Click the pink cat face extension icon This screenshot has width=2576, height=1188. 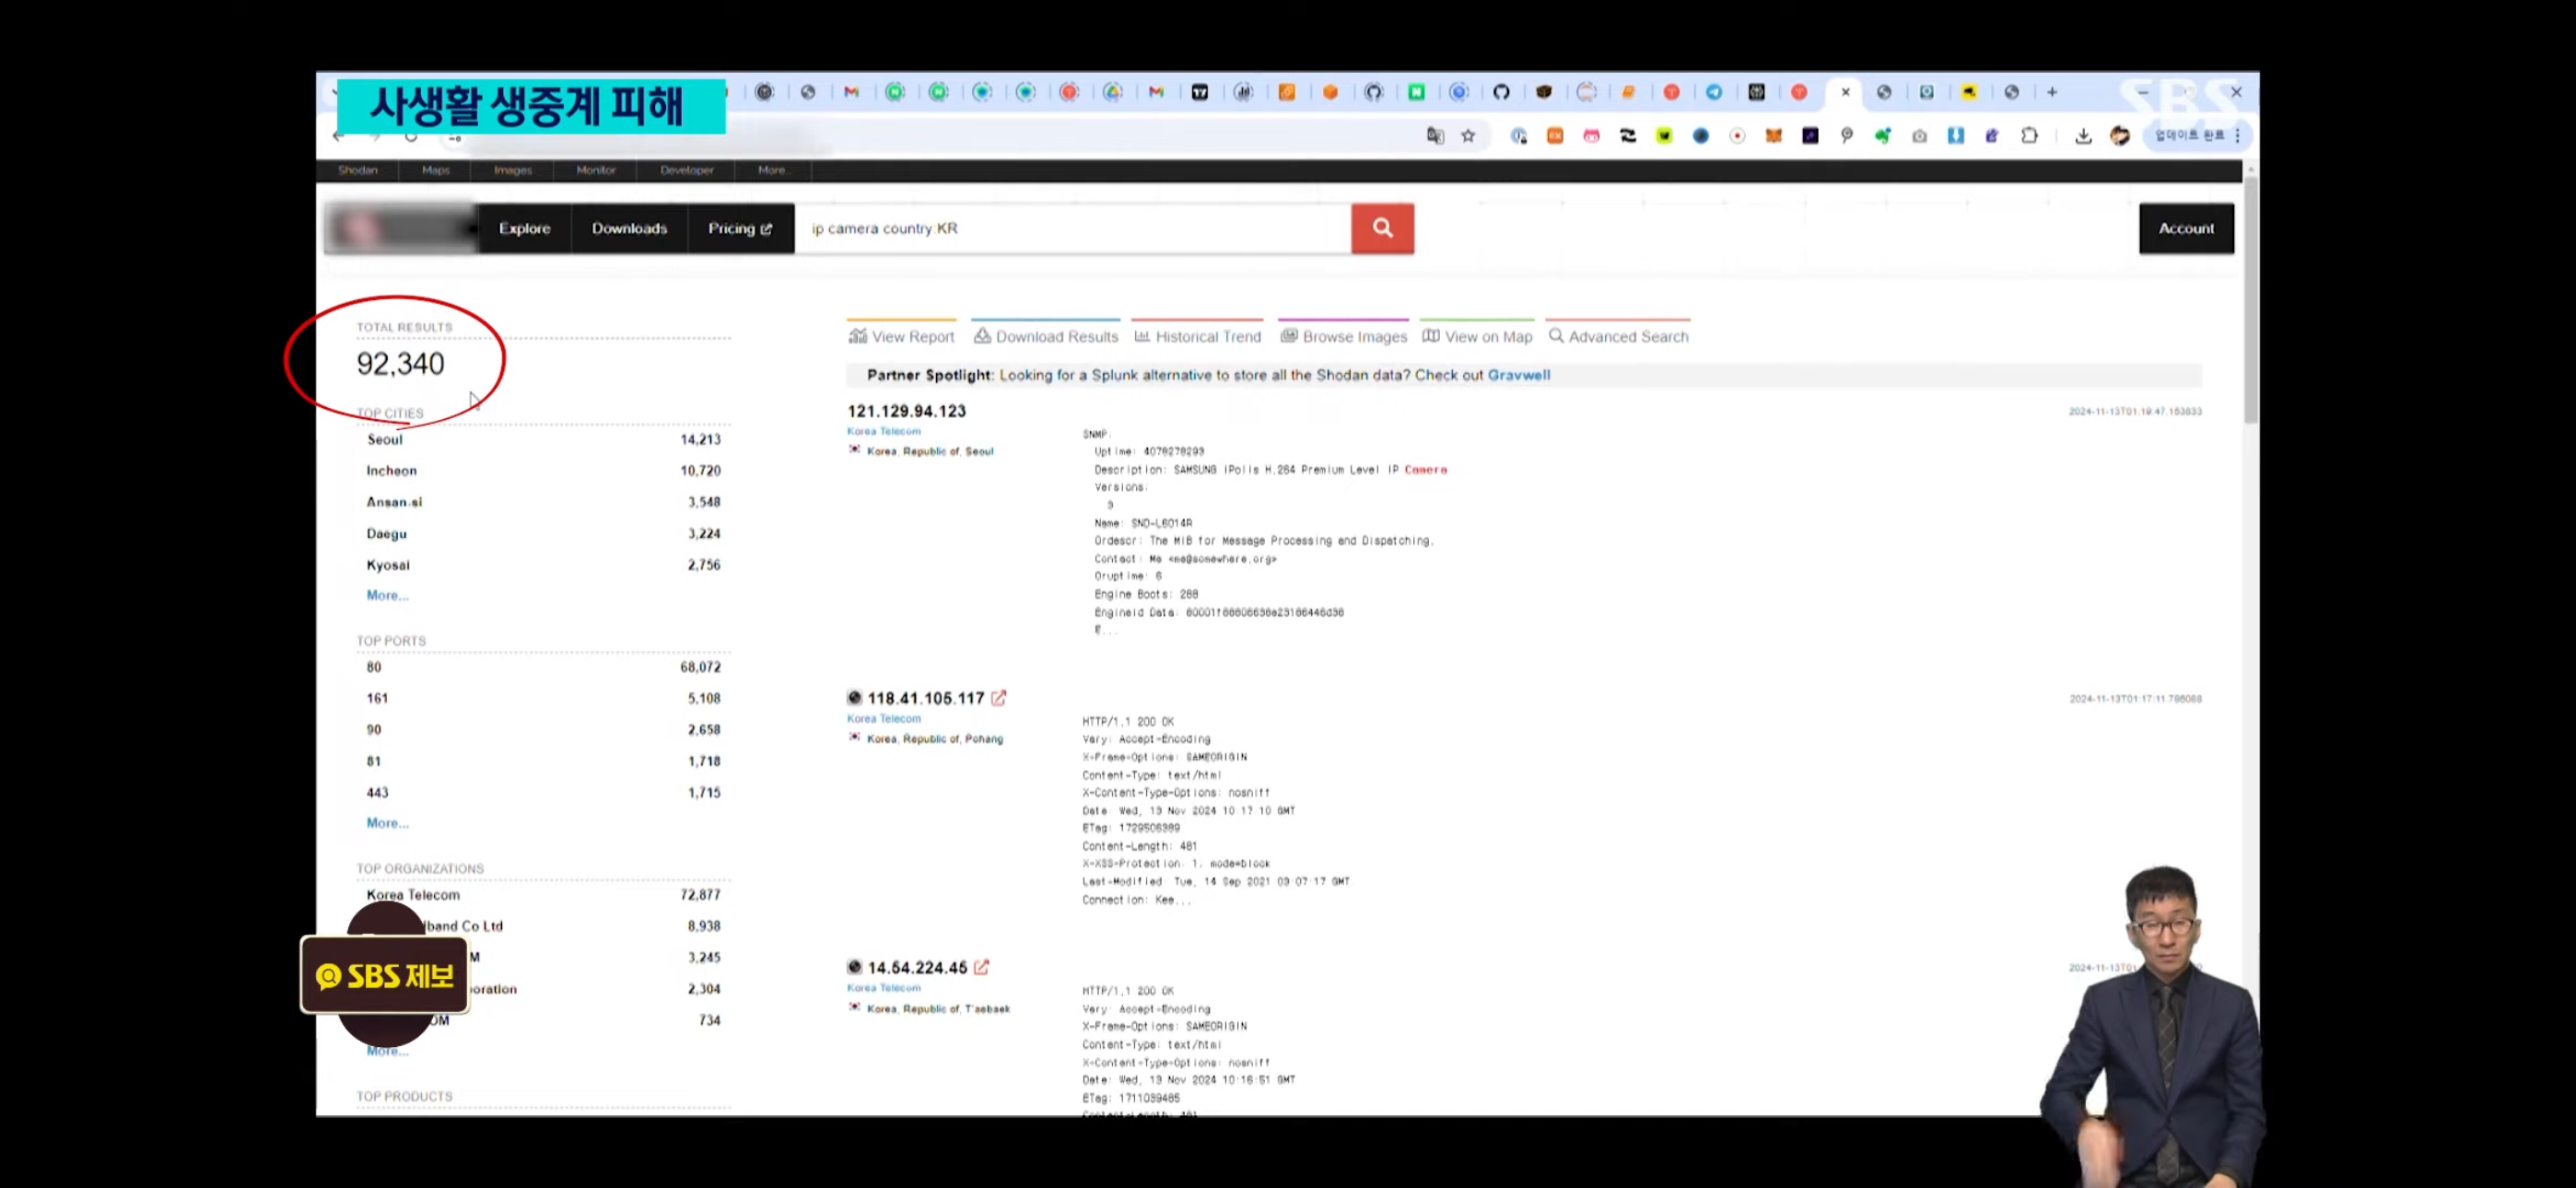[x=1591, y=136]
